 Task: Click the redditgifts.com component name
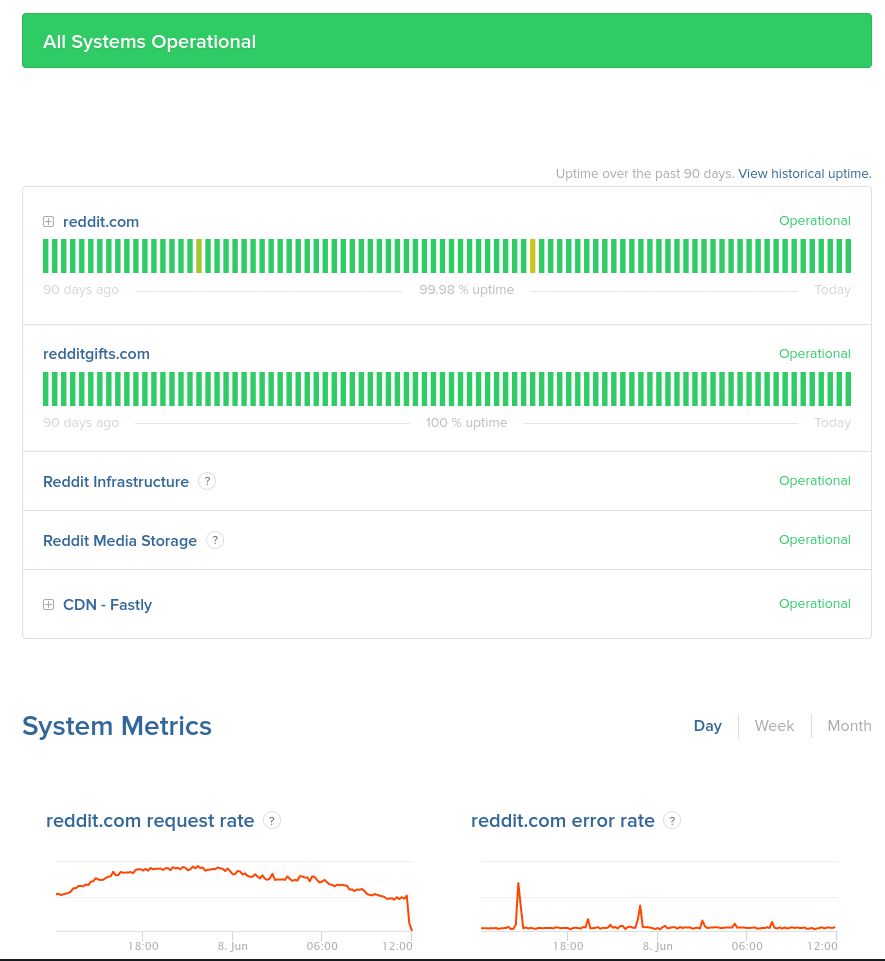(96, 354)
